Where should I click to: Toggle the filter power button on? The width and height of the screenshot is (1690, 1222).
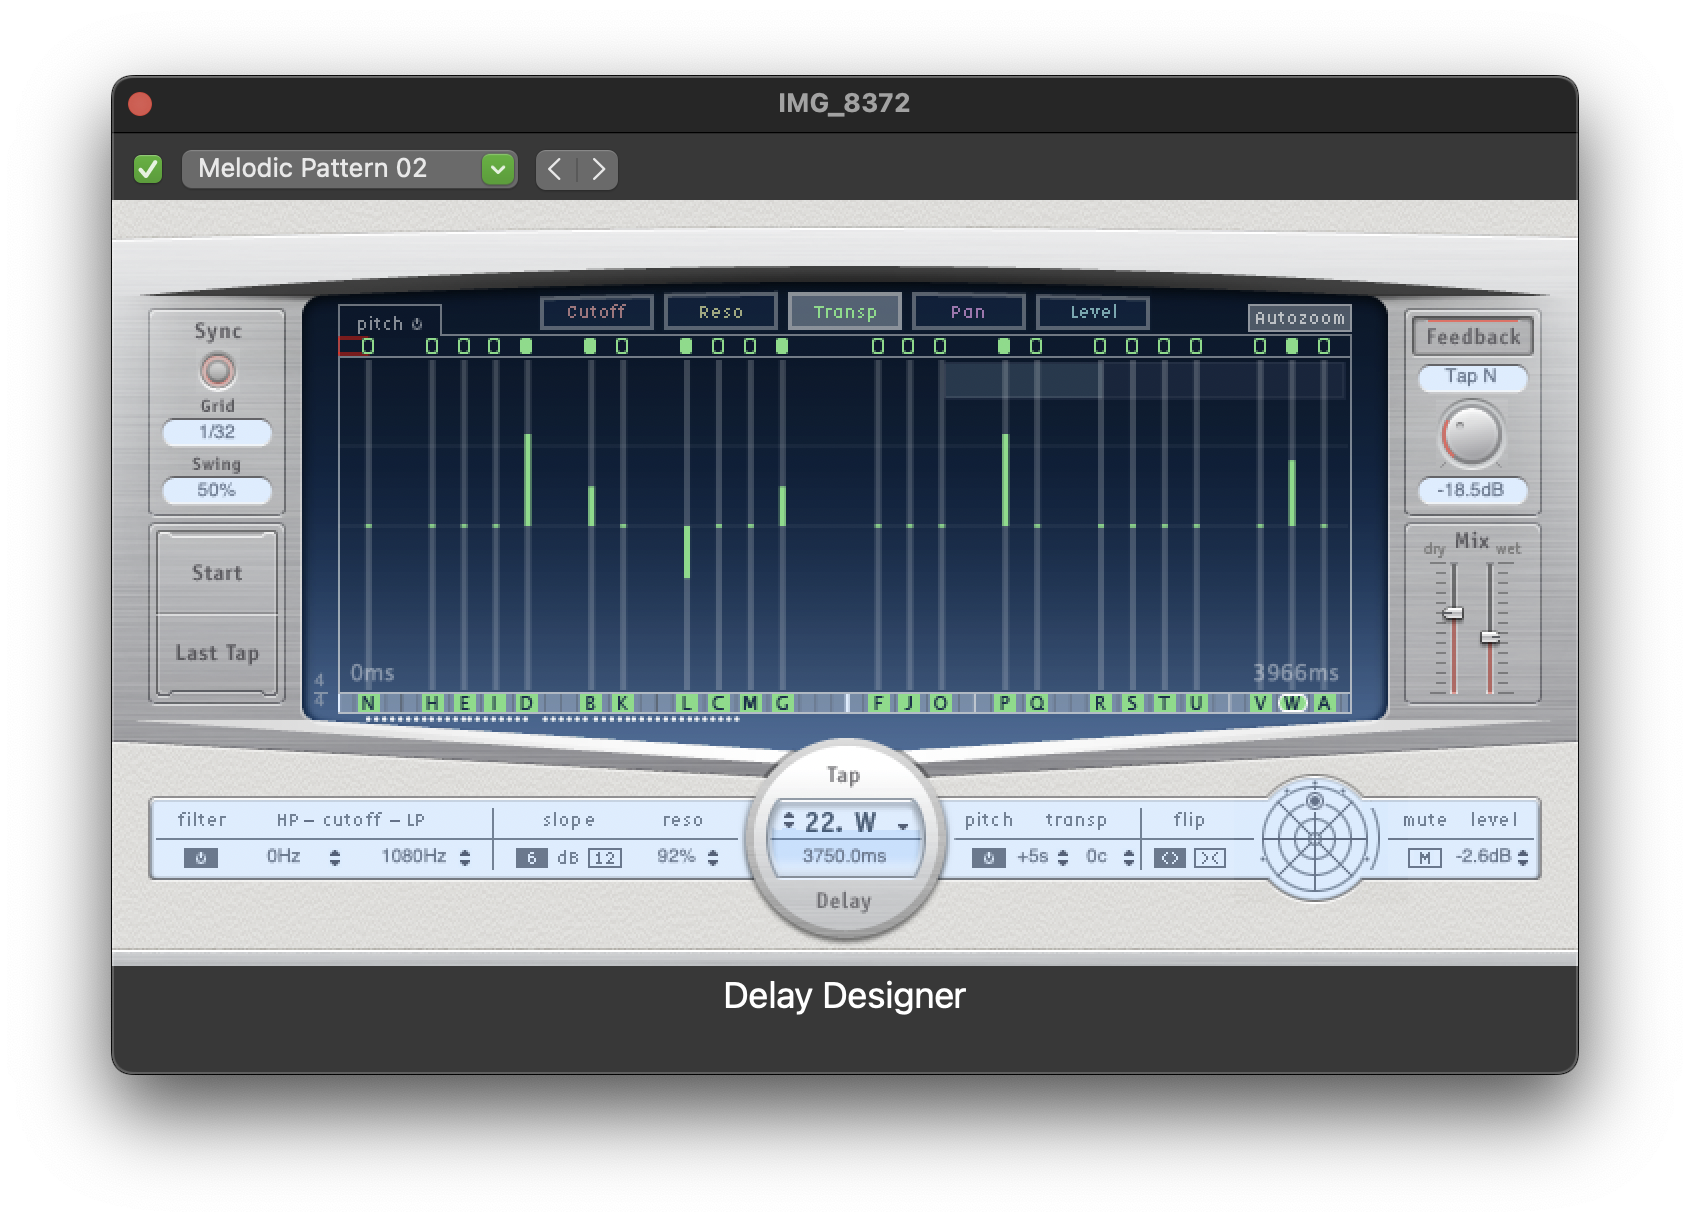click(200, 857)
